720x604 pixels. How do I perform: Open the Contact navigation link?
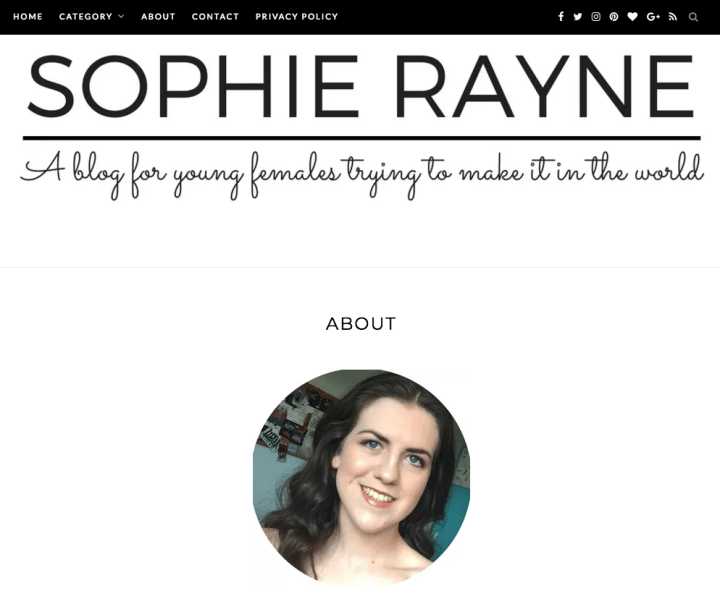coord(215,17)
